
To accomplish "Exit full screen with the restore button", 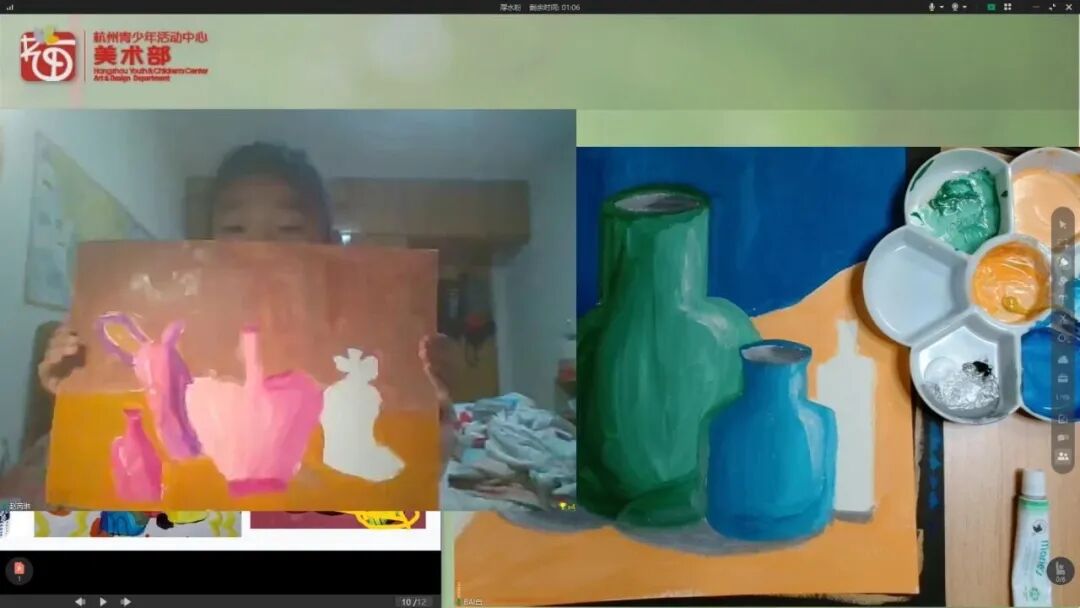I will tap(1053, 7).
